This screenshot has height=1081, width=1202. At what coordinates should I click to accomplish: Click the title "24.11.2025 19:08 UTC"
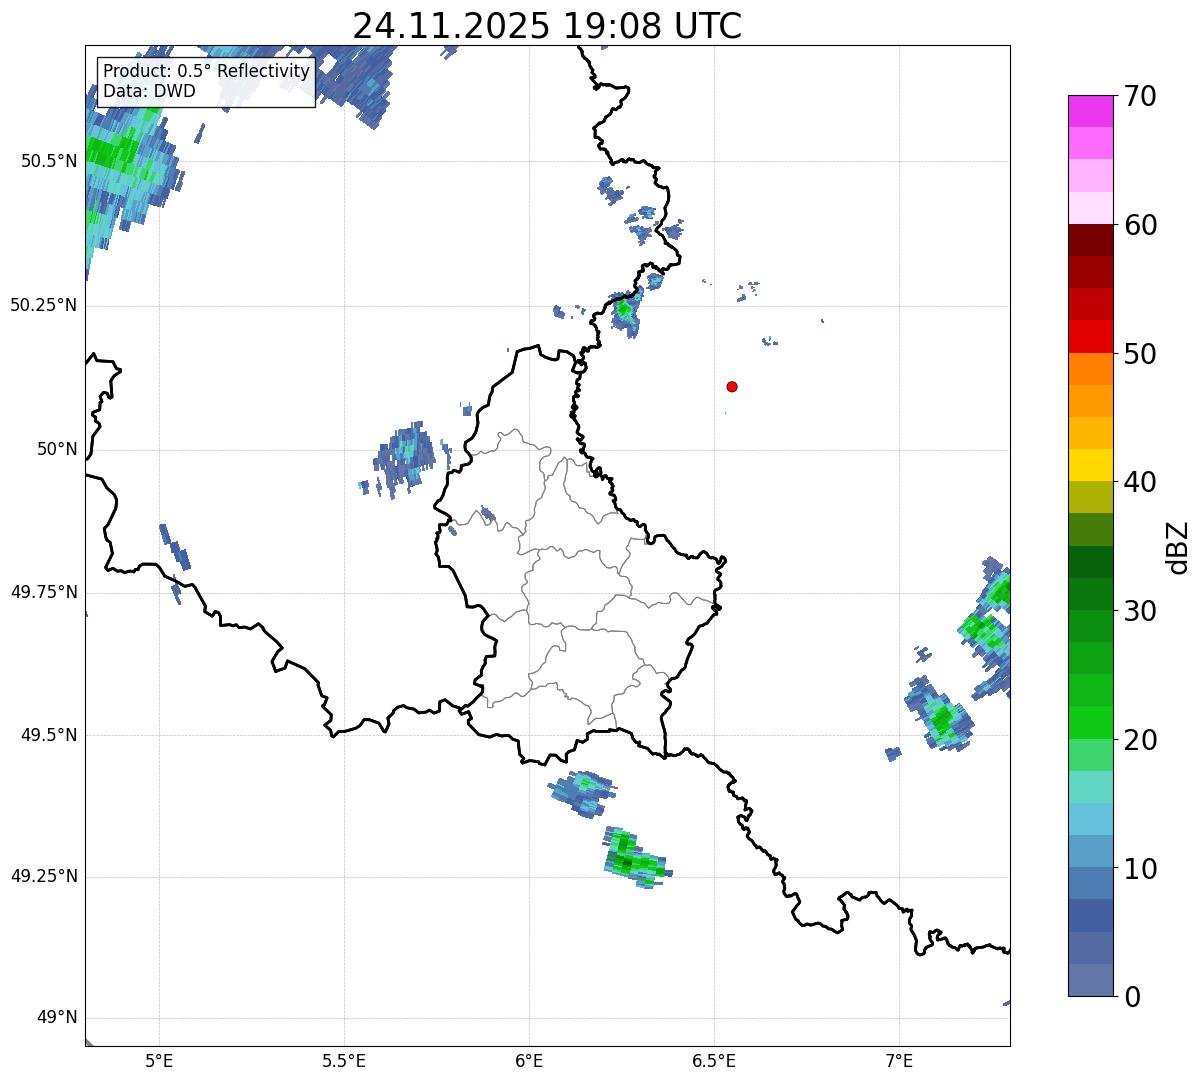tap(547, 25)
